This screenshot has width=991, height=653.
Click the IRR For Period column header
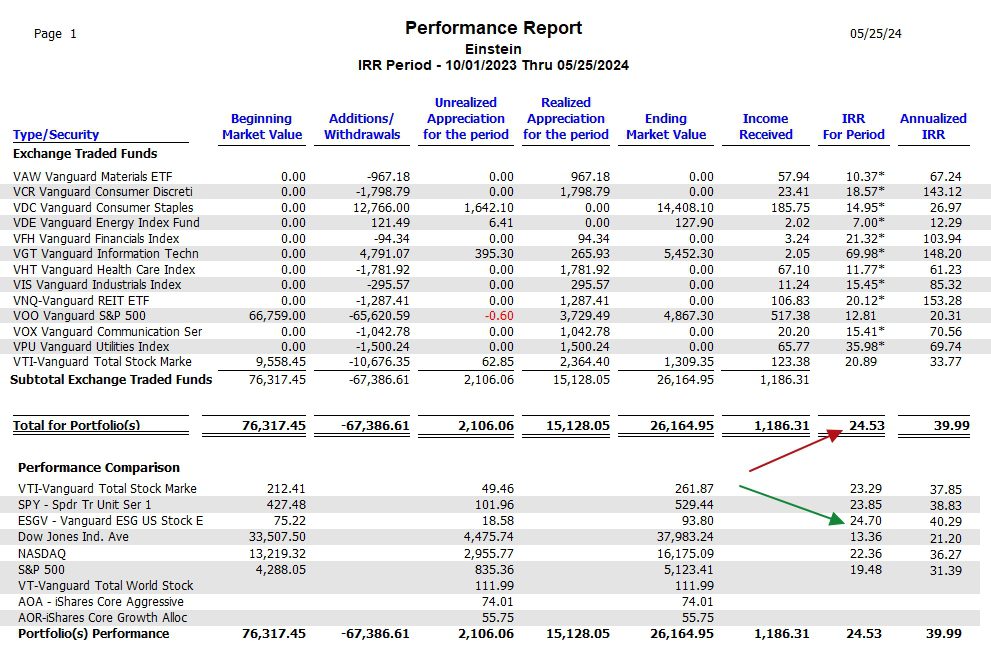[x=853, y=126]
